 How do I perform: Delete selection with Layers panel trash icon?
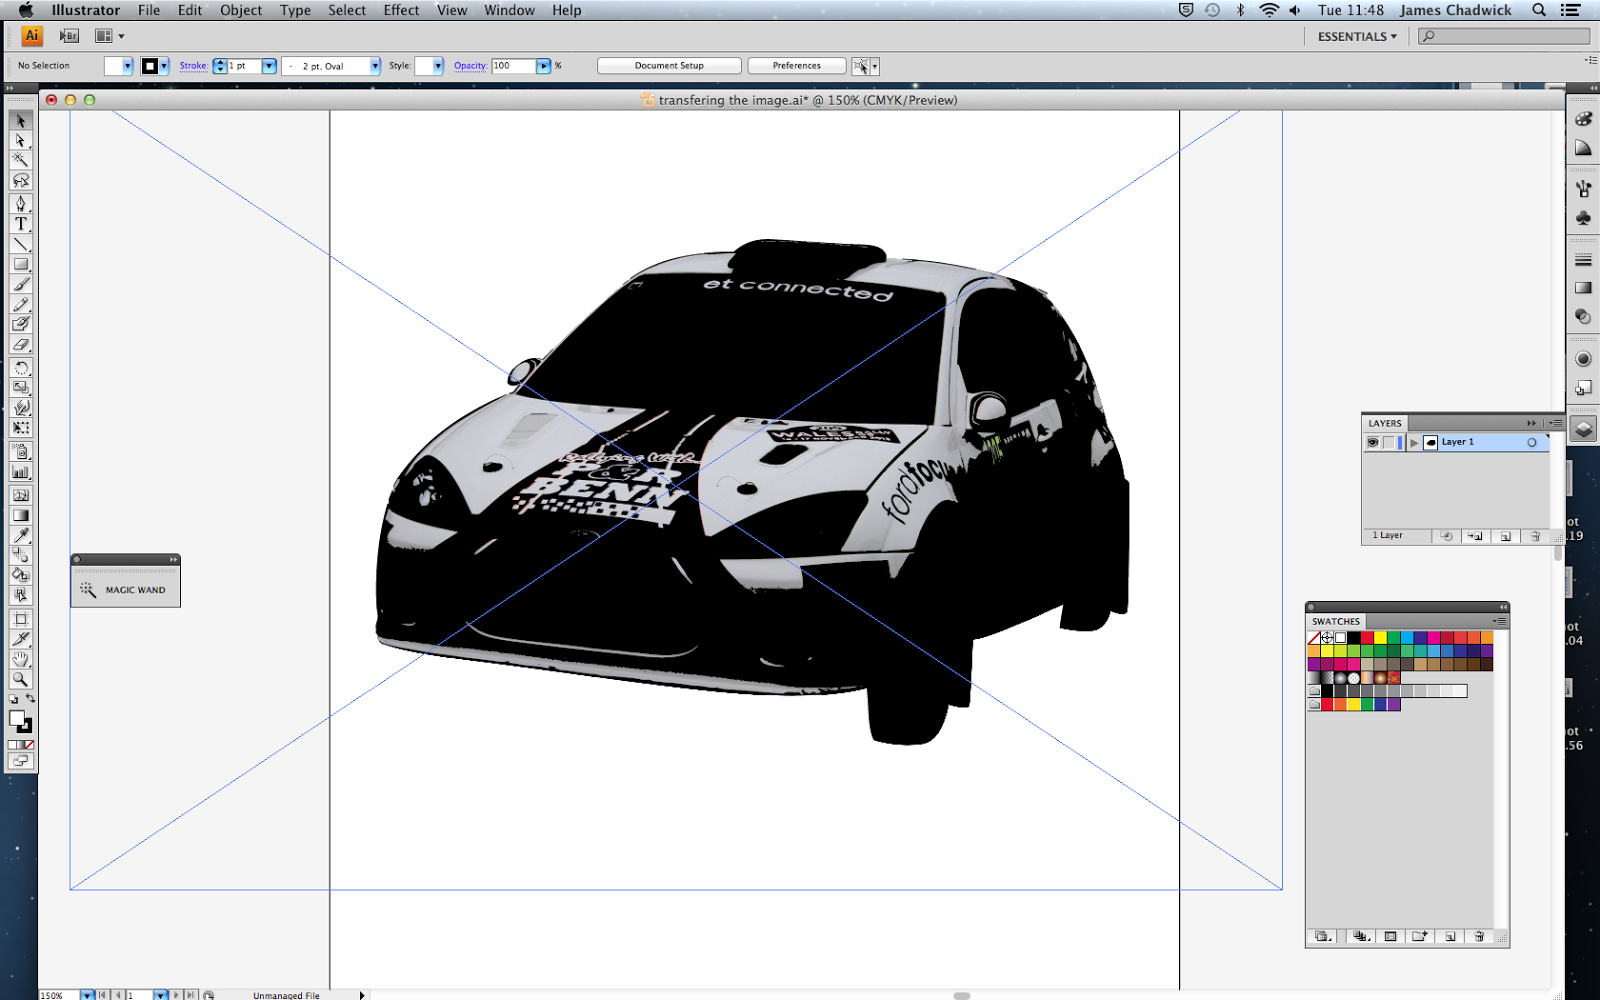tap(1535, 536)
